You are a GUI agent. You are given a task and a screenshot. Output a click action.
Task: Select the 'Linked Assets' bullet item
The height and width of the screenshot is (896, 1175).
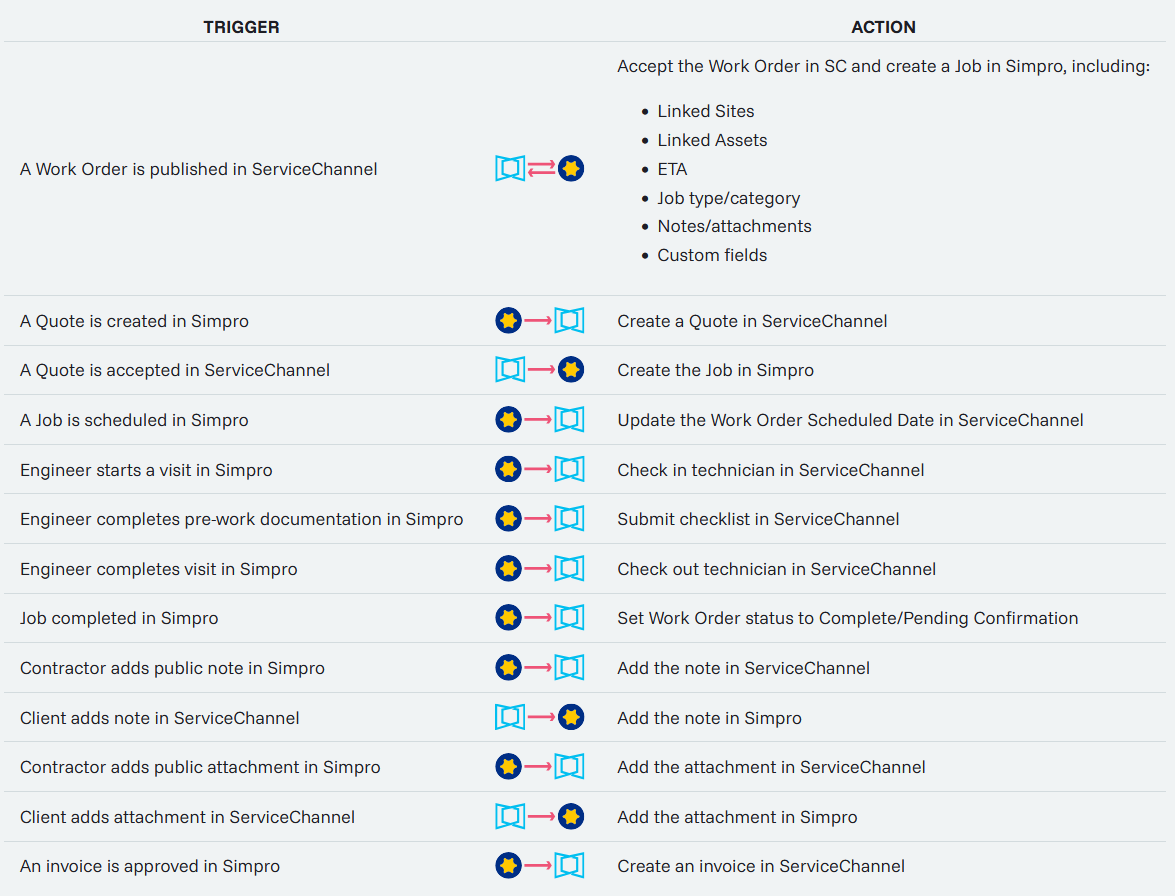tap(712, 140)
